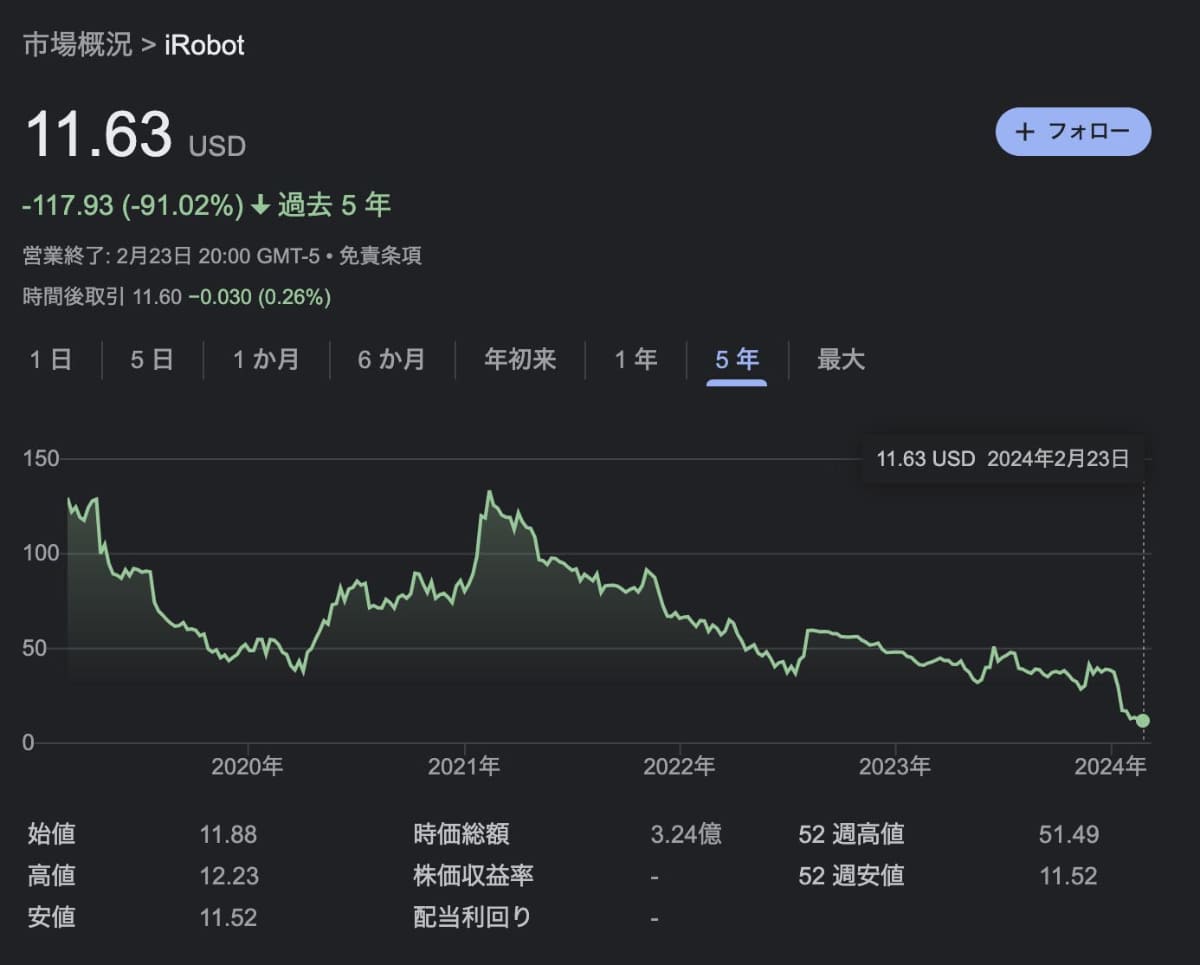Image resolution: width=1200 pixels, height=965 pixels.
Task: Click the iRobot title in breadcrumb
Action: coord(204,45)
